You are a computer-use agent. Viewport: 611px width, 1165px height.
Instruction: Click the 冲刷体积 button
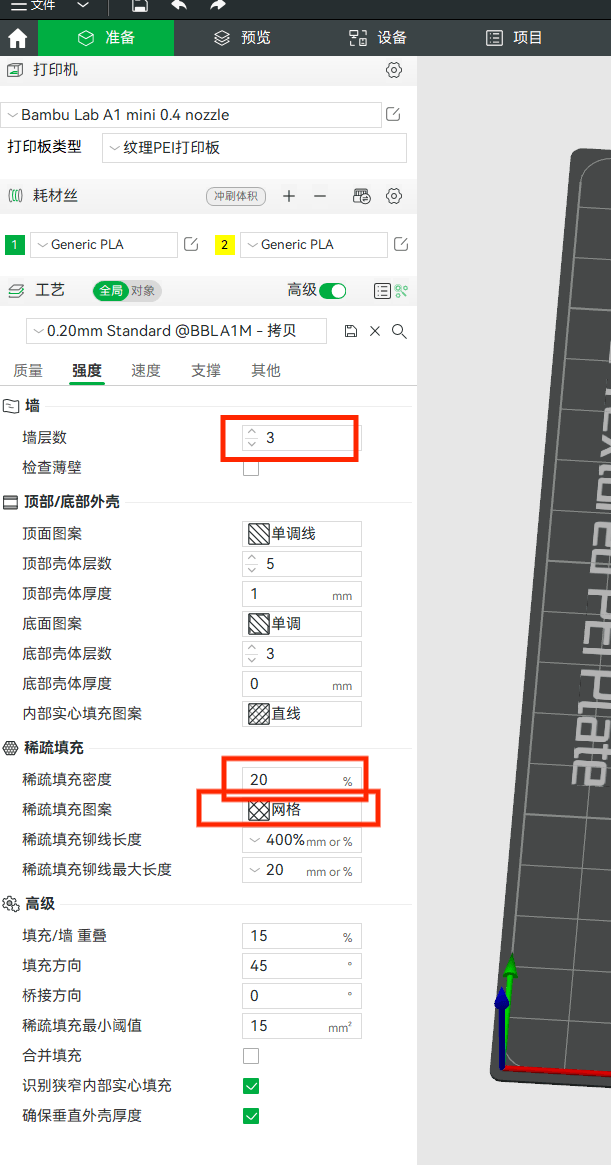tap(236, 196)
